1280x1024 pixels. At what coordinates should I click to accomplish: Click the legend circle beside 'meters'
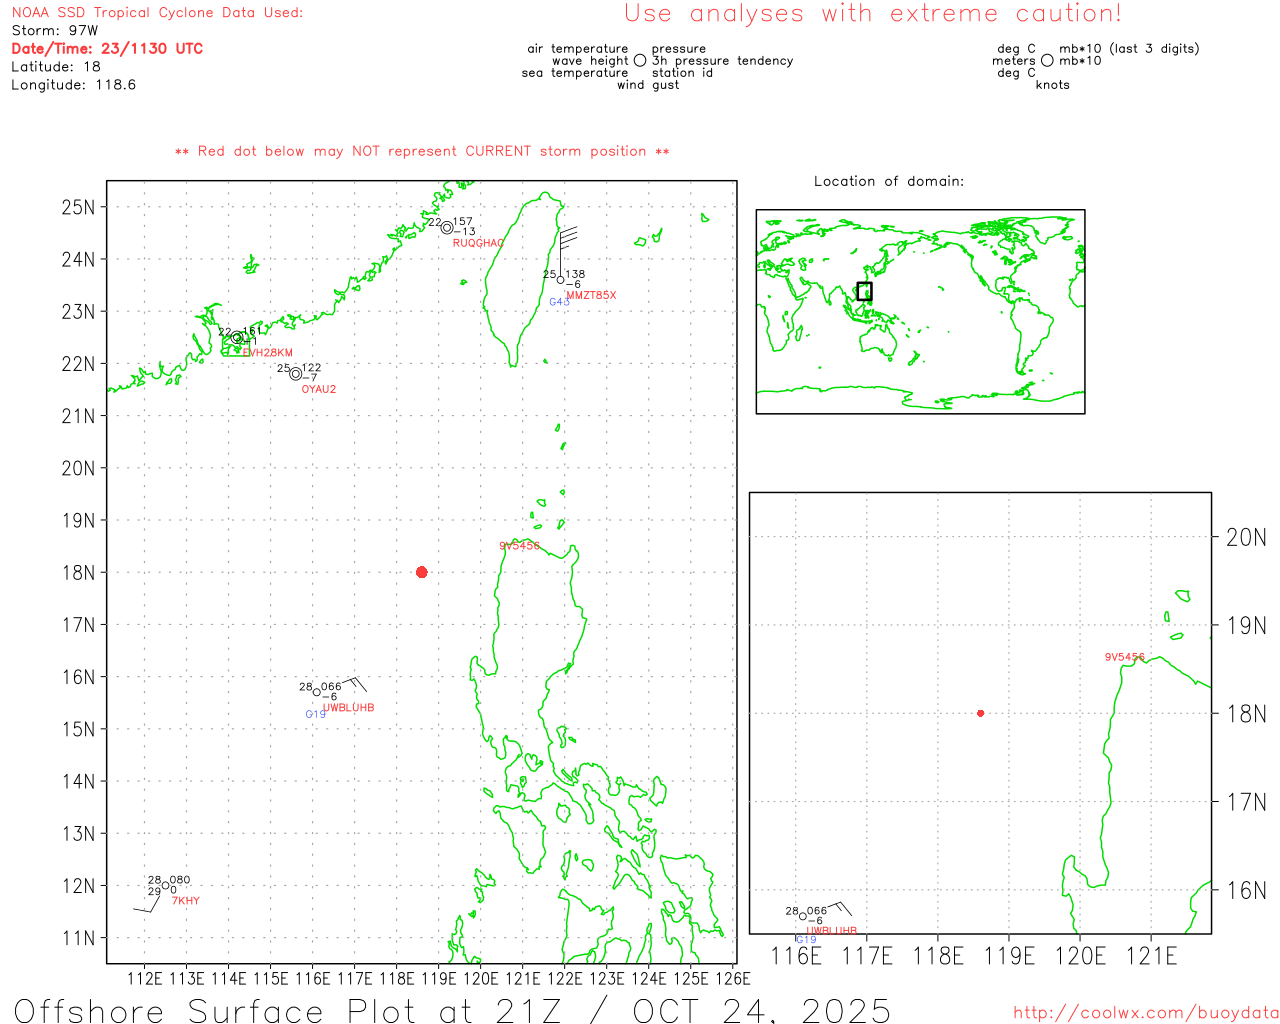coord(1047,61)
